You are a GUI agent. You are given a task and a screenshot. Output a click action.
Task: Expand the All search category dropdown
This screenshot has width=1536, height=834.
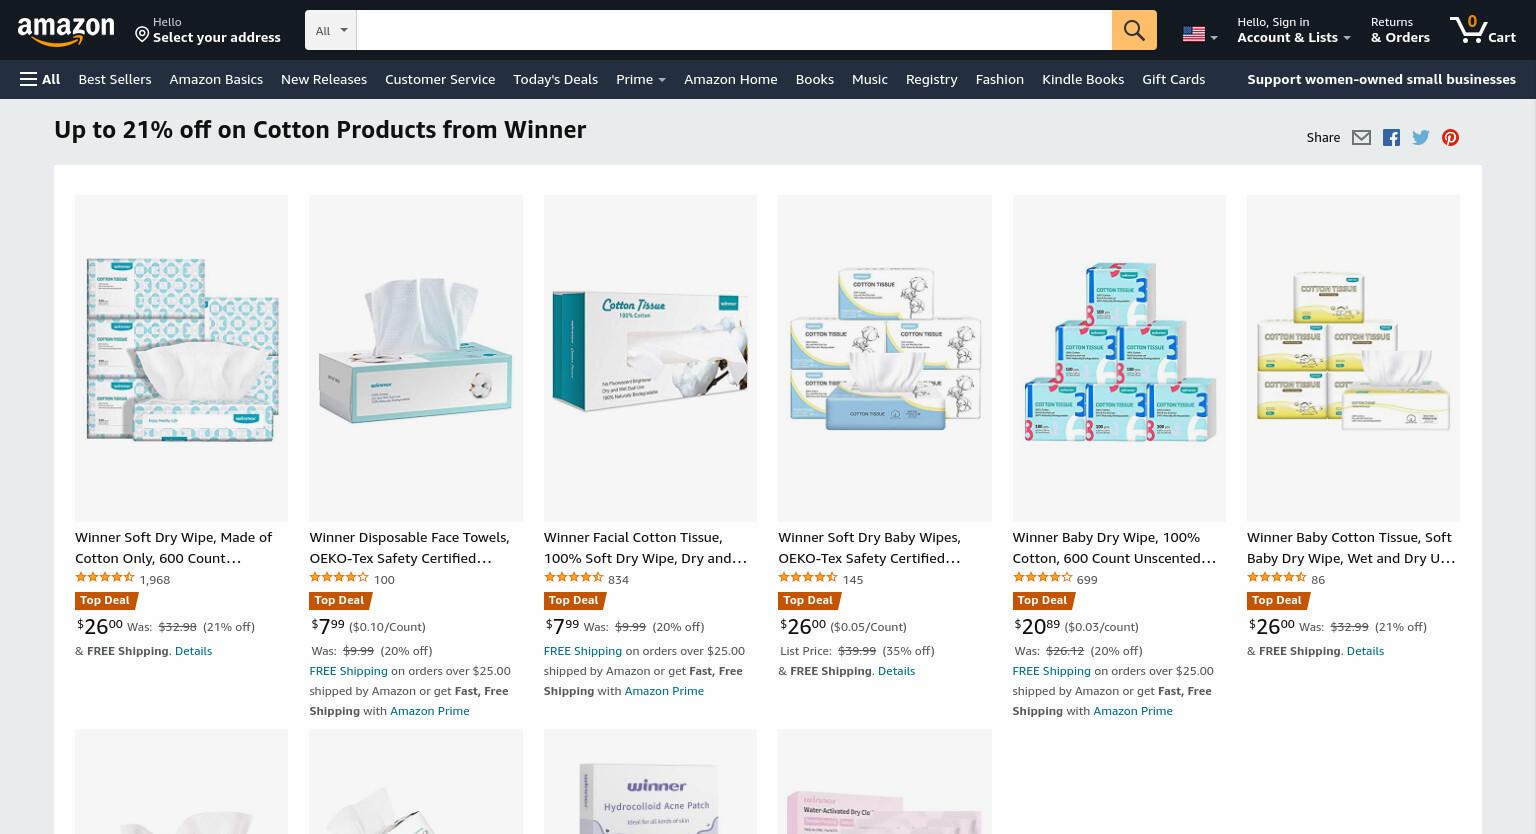coord(331,30)
